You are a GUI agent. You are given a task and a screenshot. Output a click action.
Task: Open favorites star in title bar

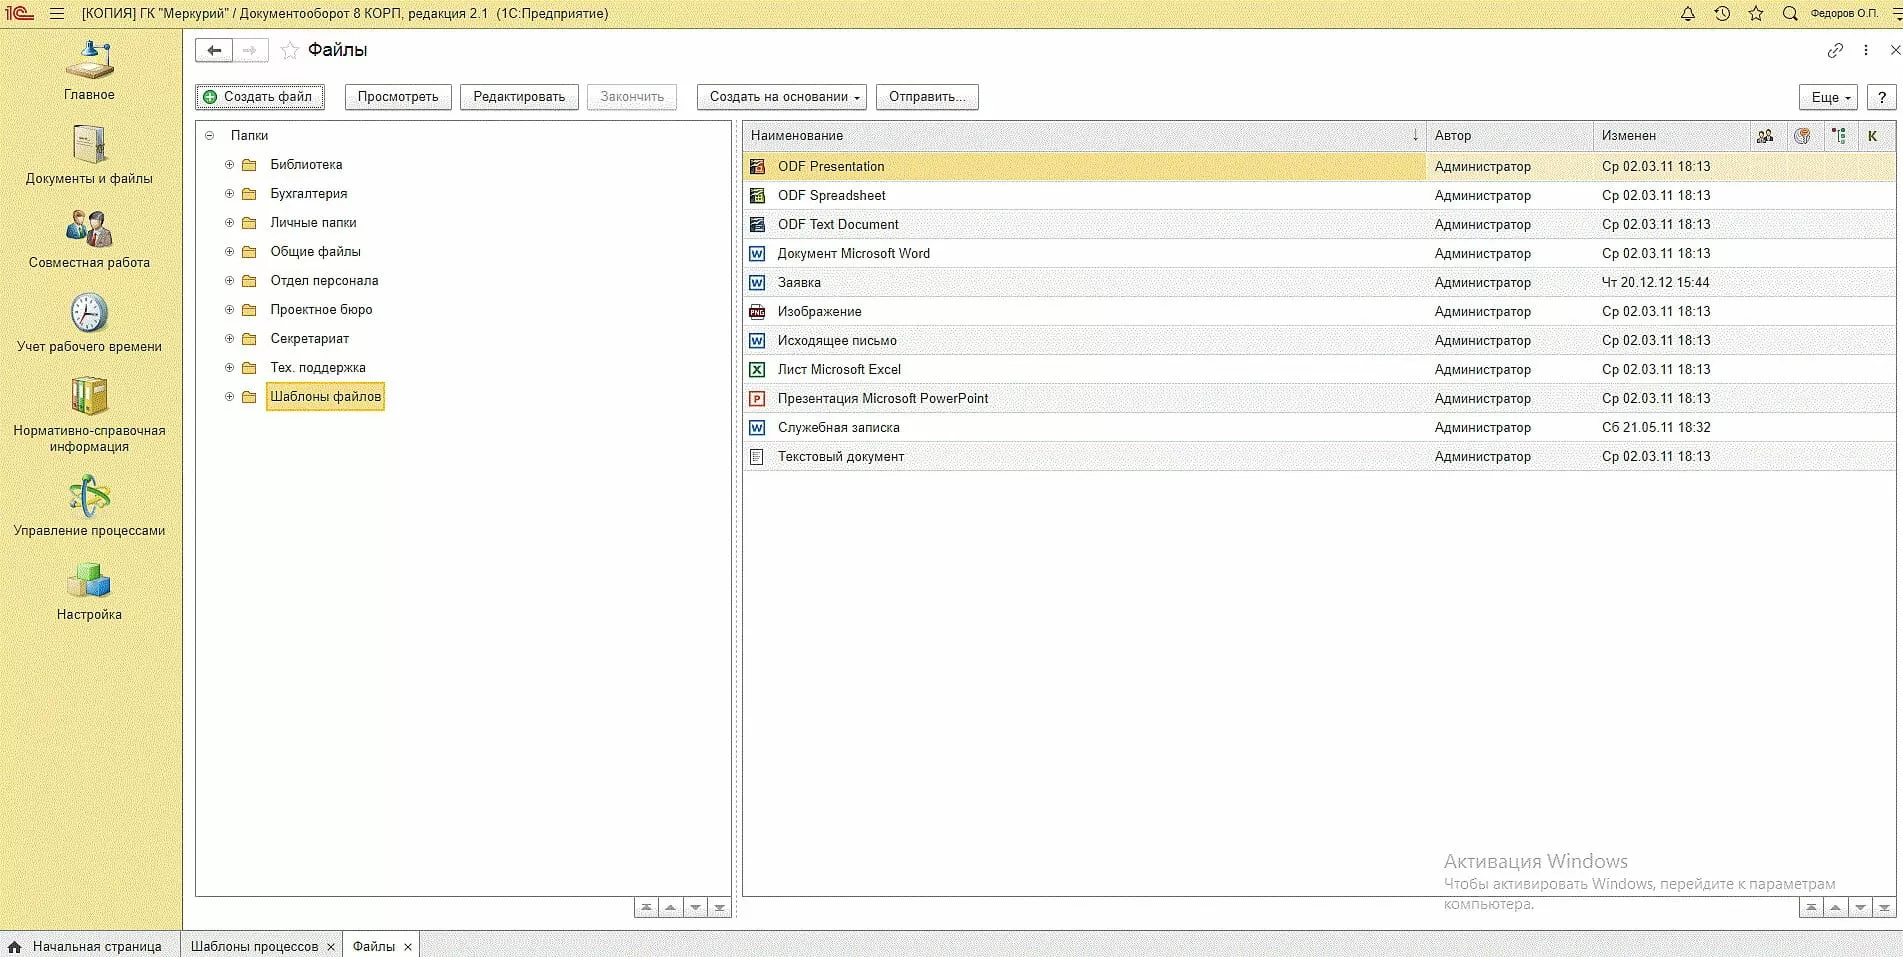(1756, 14)
